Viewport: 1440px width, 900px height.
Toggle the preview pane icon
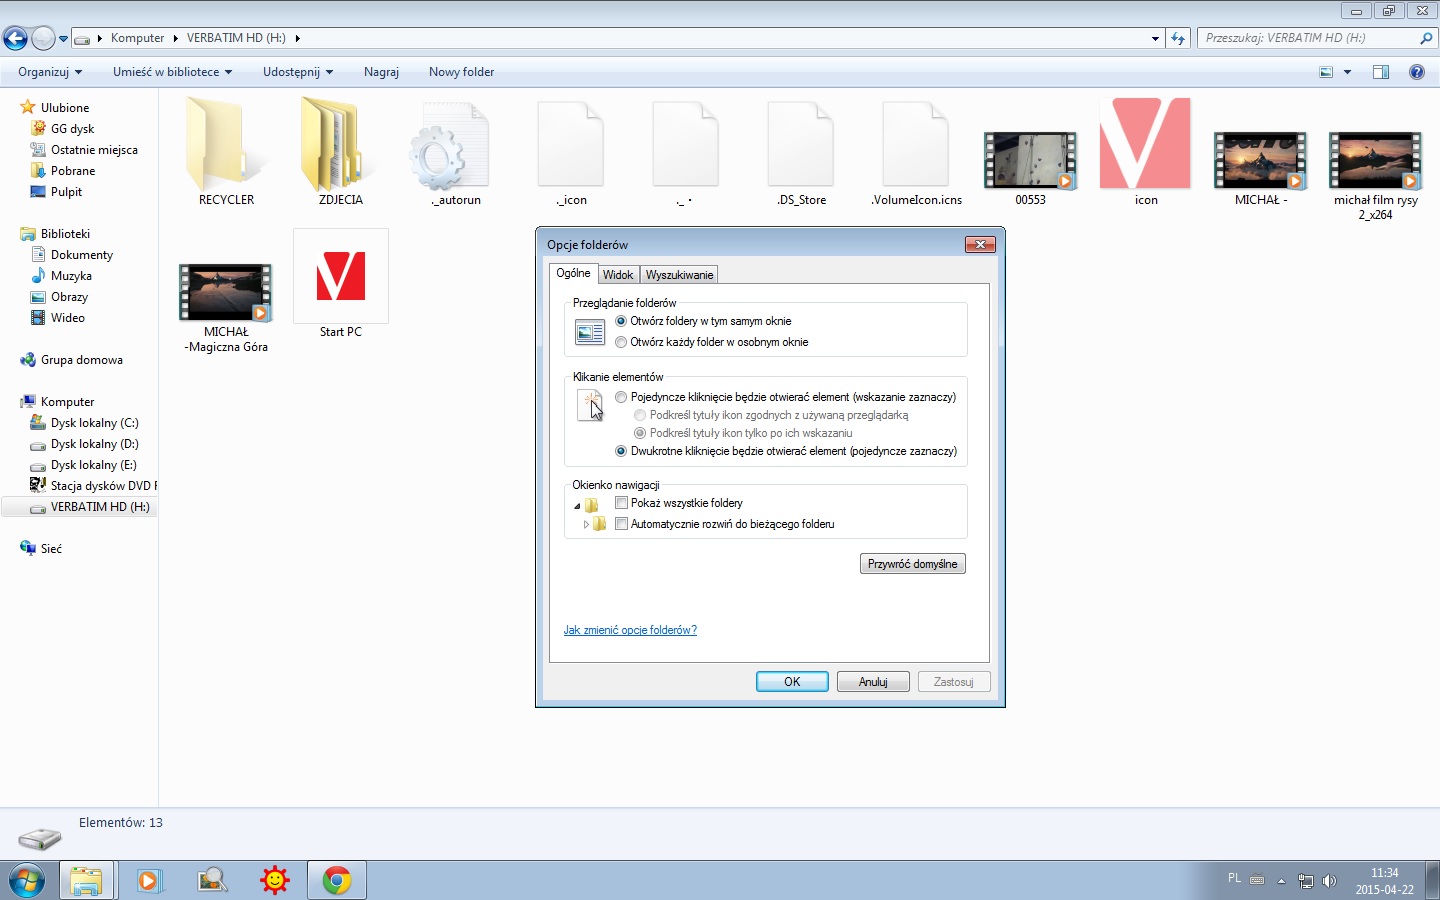click(x=1381, y=72)
